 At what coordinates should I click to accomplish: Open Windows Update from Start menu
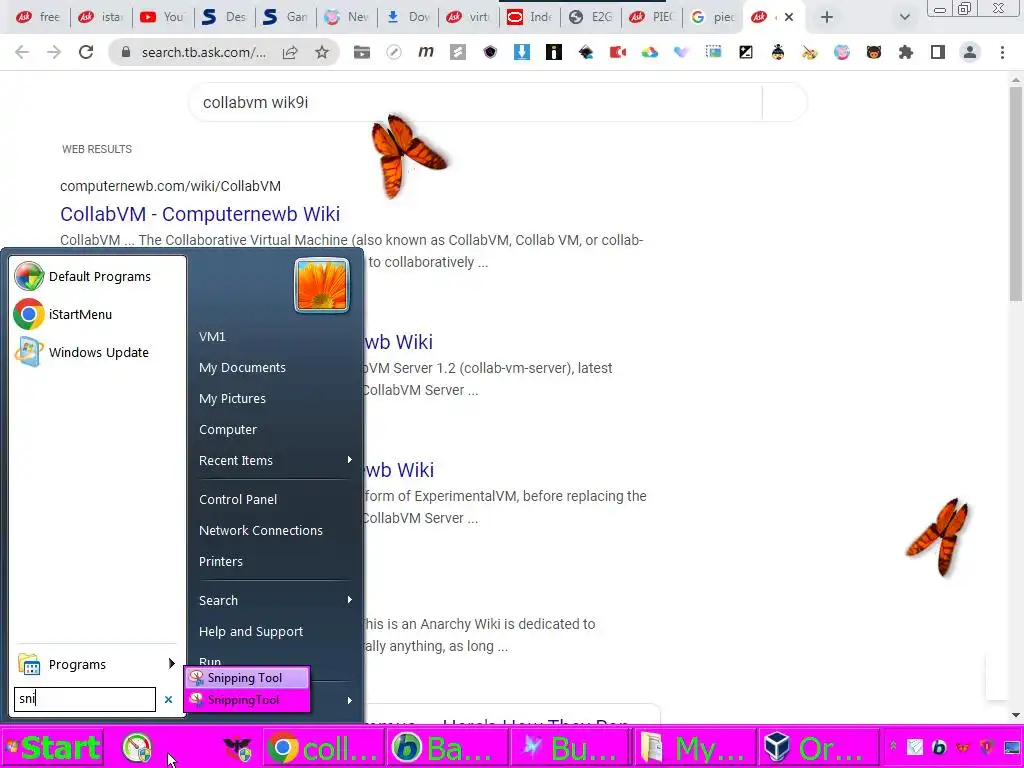point(98,352)
